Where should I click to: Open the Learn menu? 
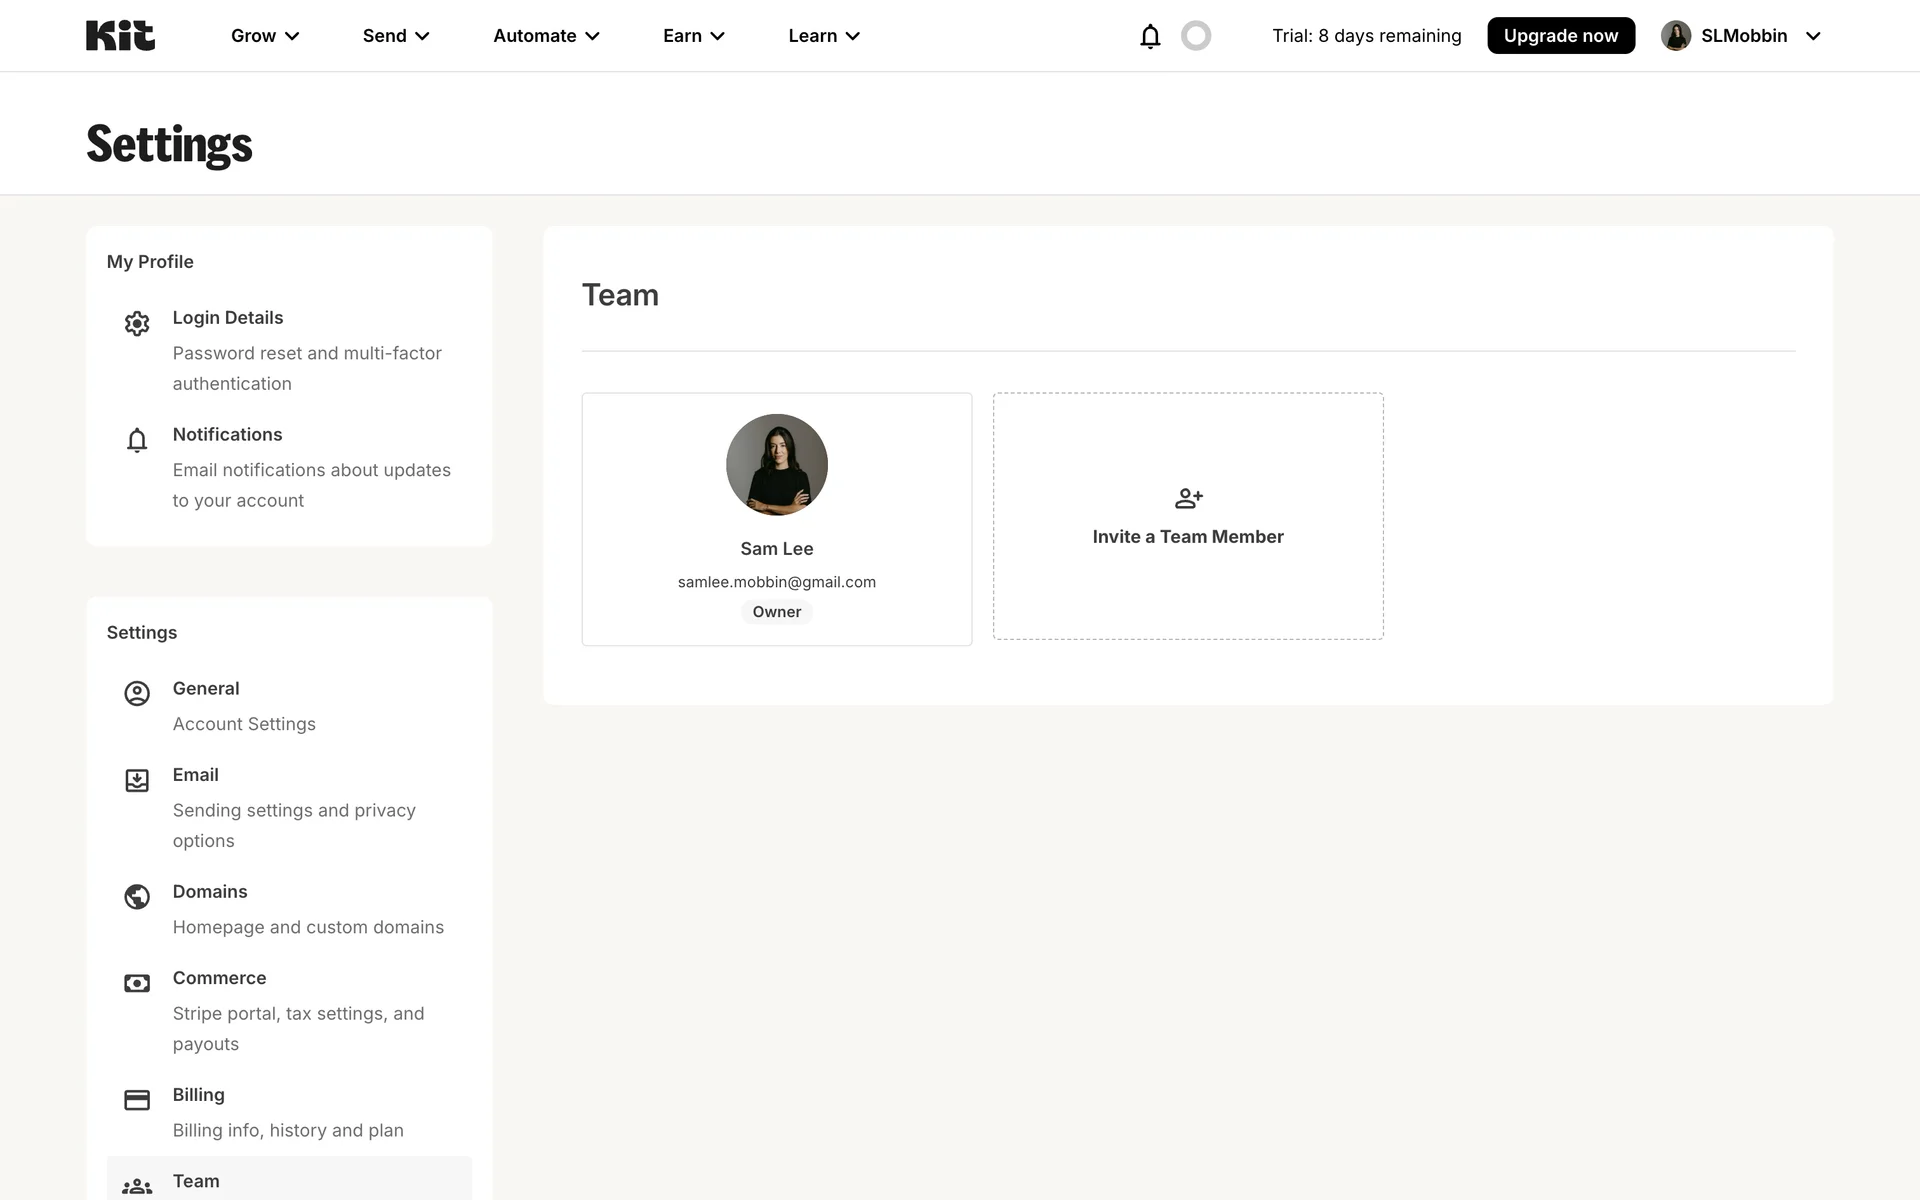[824, 36]
